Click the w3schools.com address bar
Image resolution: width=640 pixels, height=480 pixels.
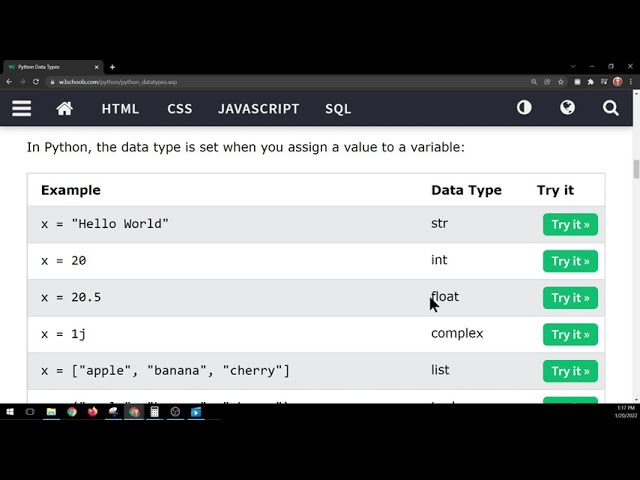pyautogui.click(x=286, y=82)
